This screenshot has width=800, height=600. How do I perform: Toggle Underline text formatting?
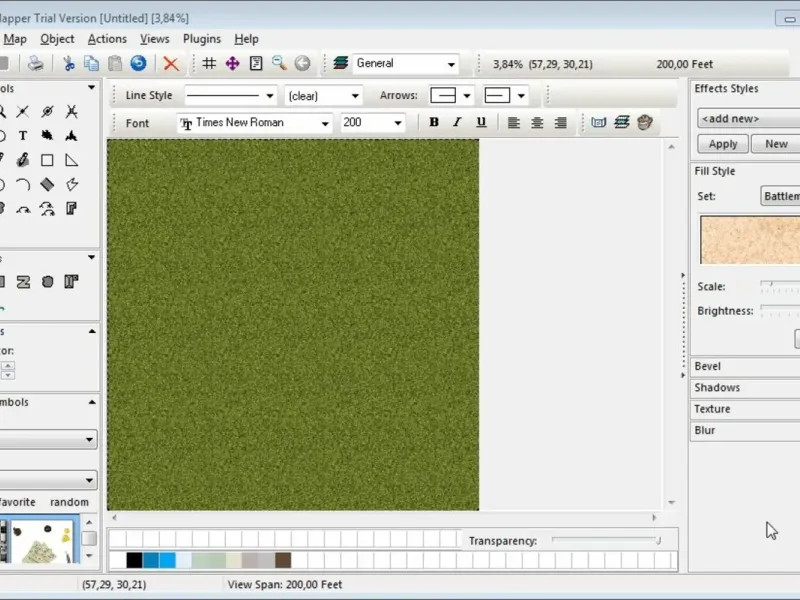[x=481, y=122]
